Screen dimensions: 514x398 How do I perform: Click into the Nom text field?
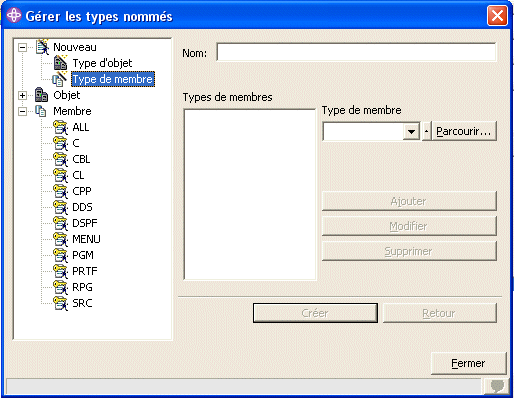point(356,52)
